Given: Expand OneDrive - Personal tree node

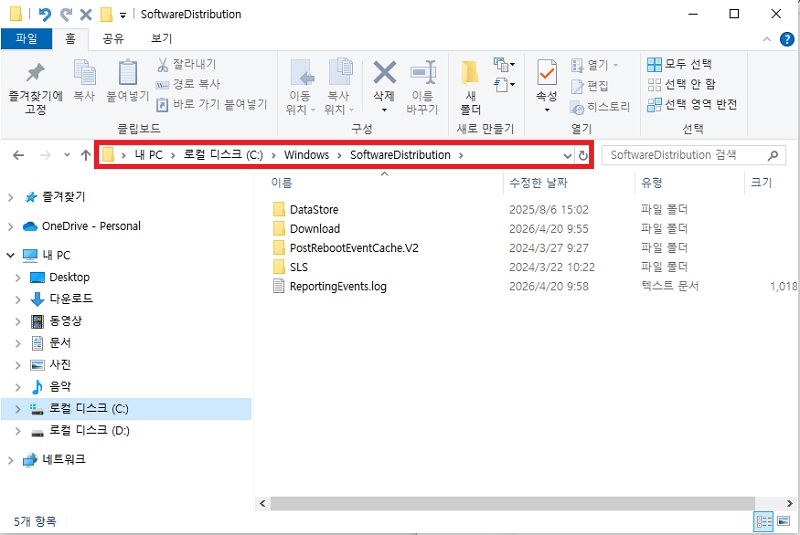Looking at the screenshot, I should 10,226.
